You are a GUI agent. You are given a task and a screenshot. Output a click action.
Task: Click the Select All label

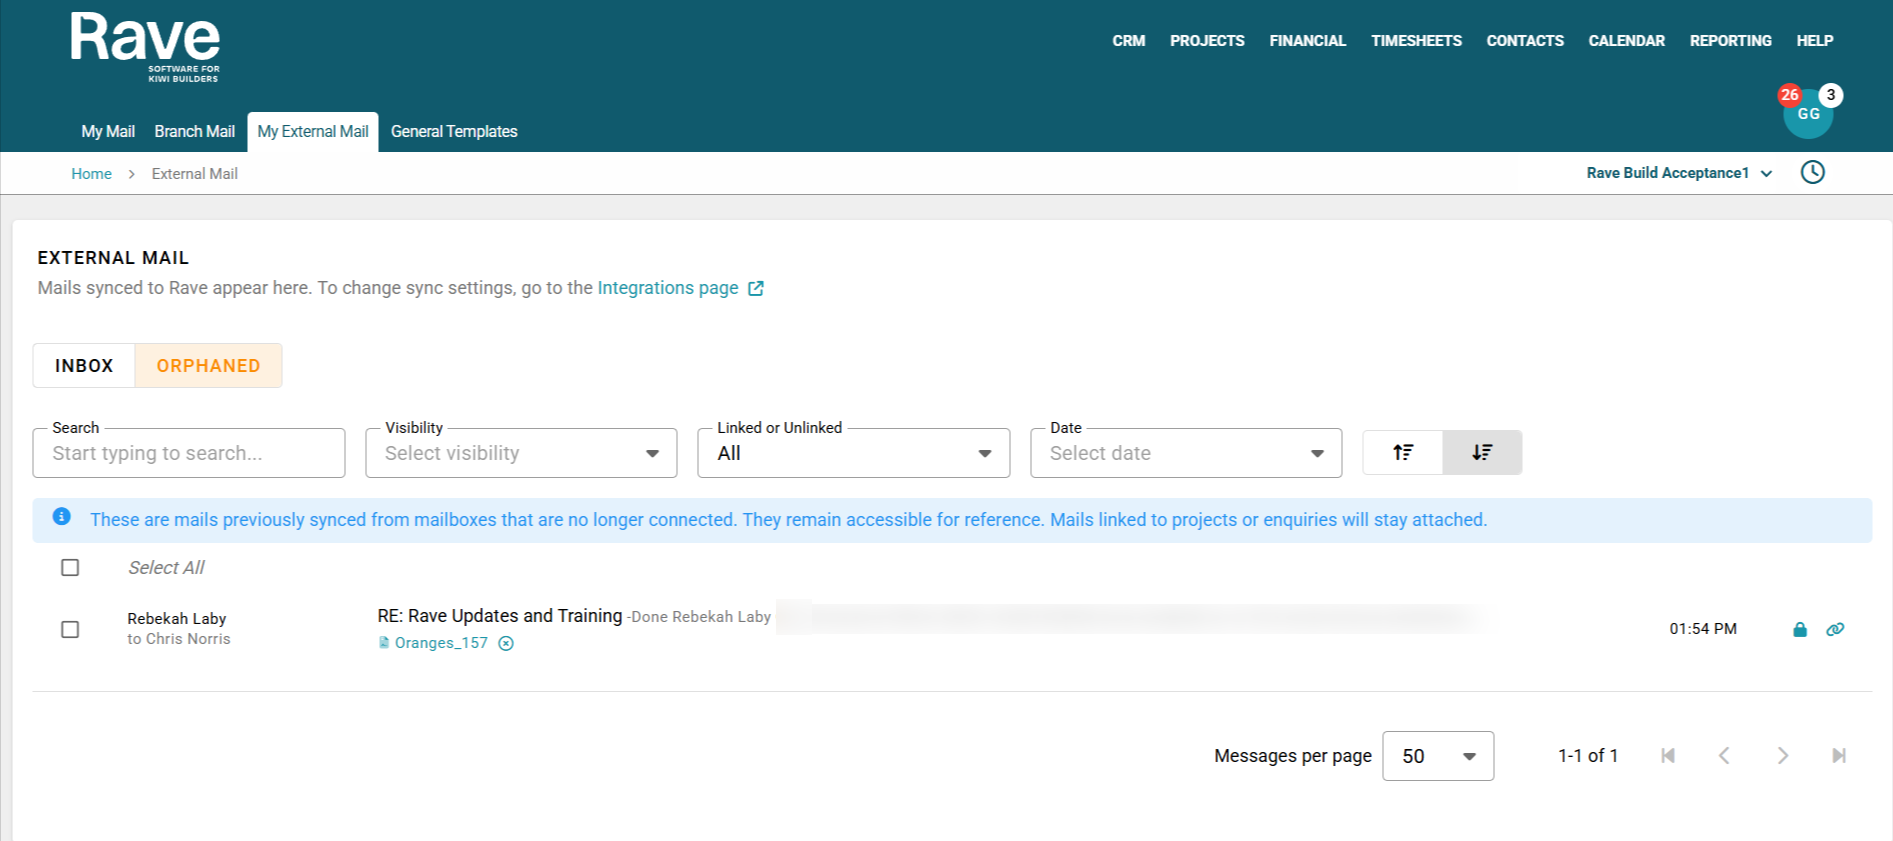[166, 568]
